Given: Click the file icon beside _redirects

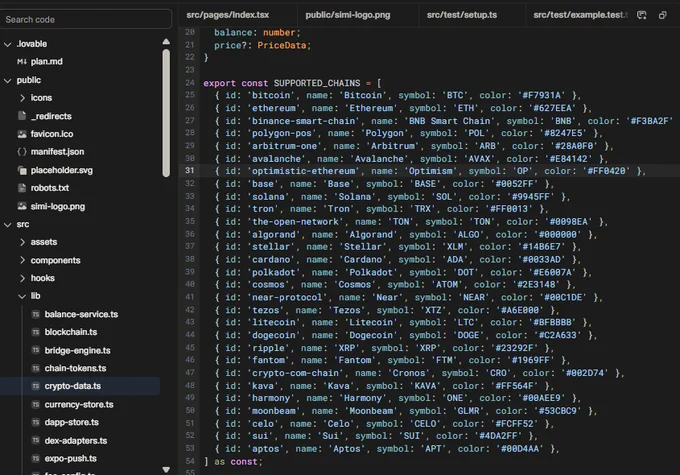Looking at the screenshot, I should click(x=22, y=116).
